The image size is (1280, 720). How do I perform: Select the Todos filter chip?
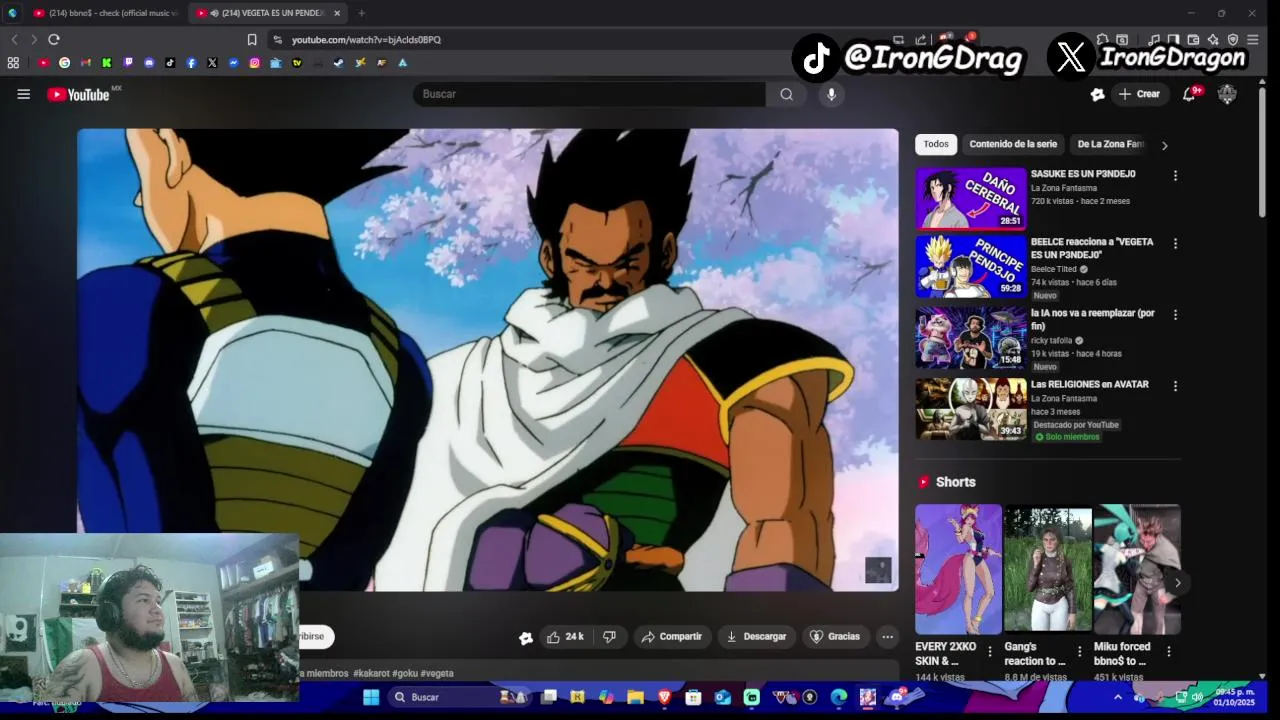point(936,144)
